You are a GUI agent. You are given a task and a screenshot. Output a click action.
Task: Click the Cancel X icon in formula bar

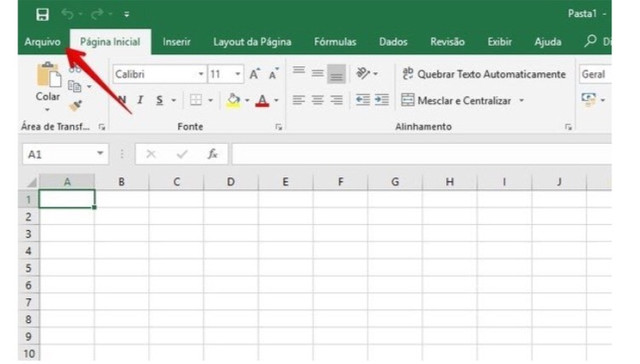tap(151, 154)
